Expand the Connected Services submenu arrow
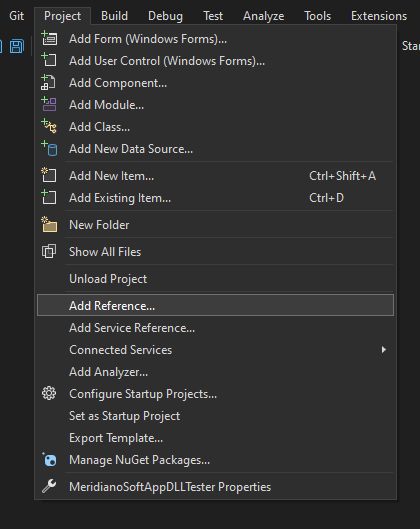 point(384,350)
